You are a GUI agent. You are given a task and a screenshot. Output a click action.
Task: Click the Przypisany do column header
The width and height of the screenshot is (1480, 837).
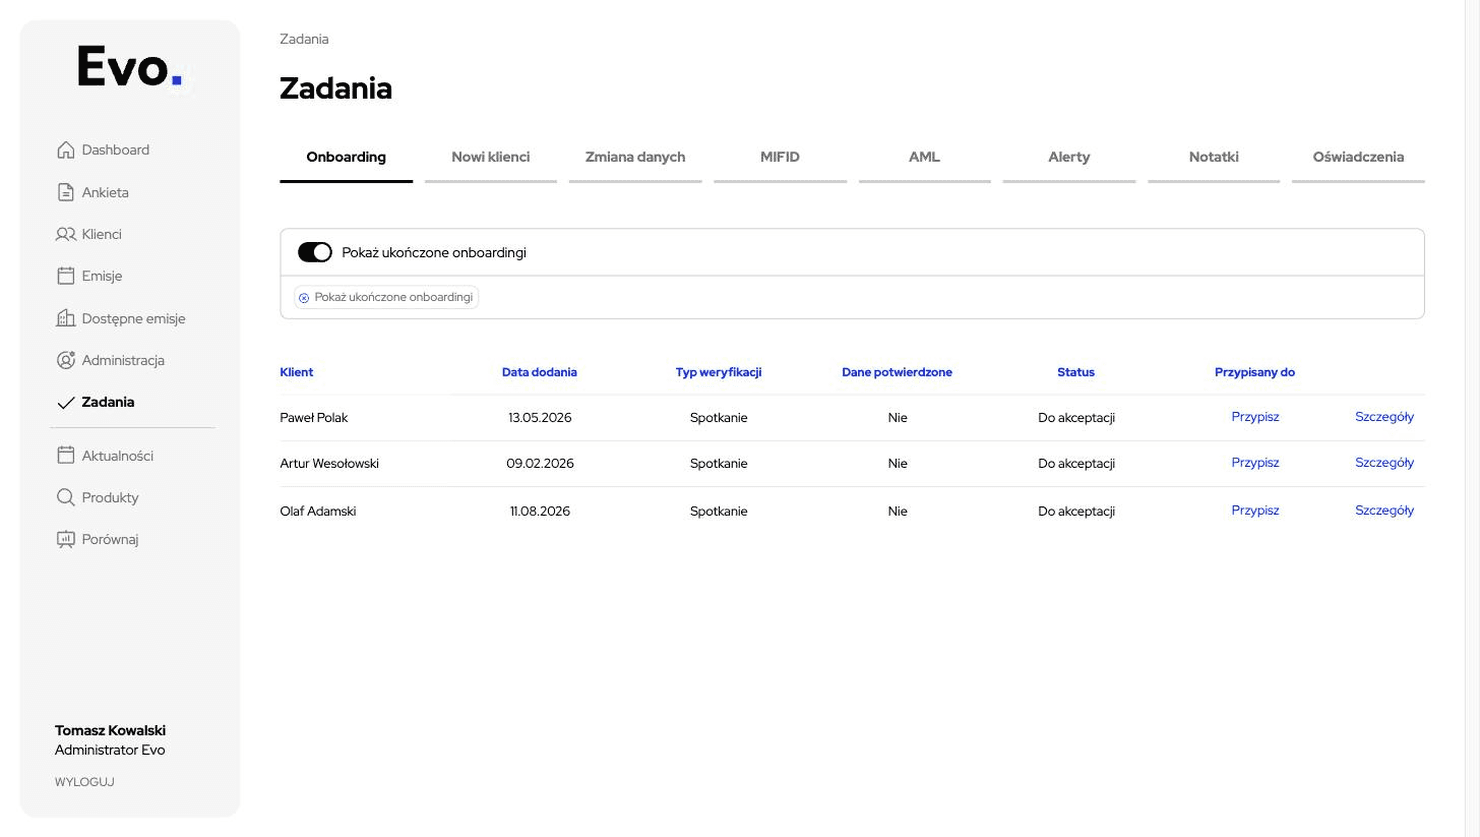coord(1255,372)
